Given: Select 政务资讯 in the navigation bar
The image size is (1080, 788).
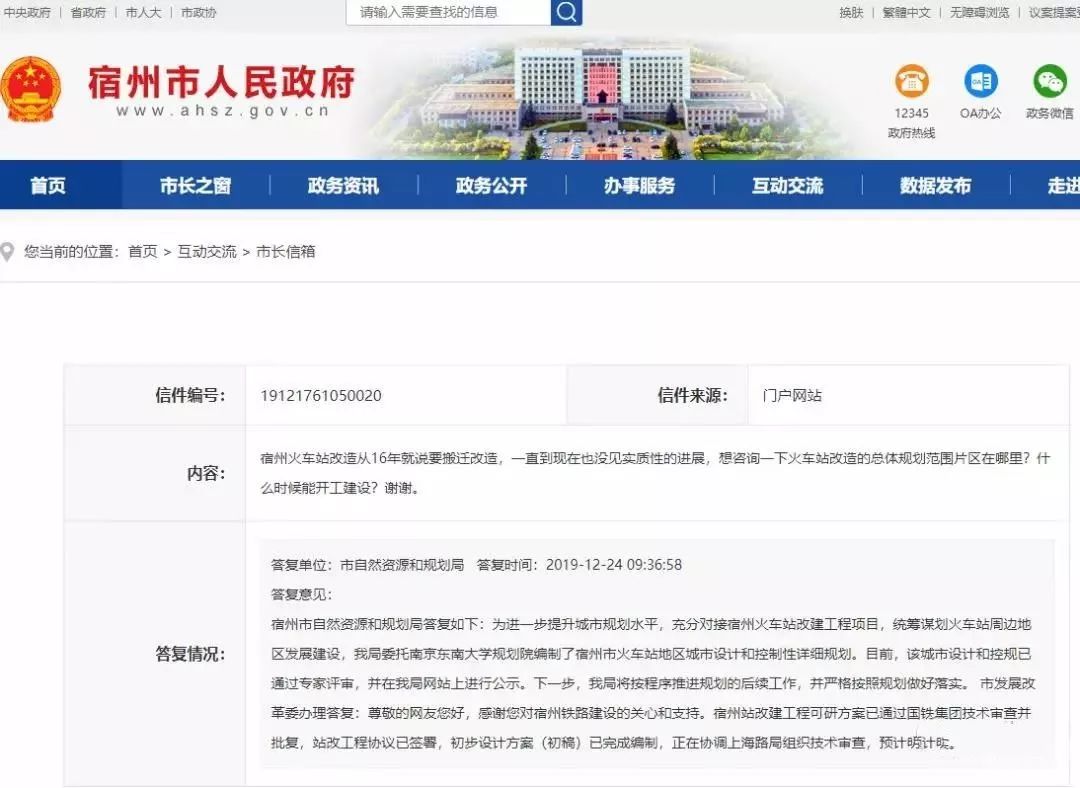Looking at the screenshot, I should click(343, 186).
